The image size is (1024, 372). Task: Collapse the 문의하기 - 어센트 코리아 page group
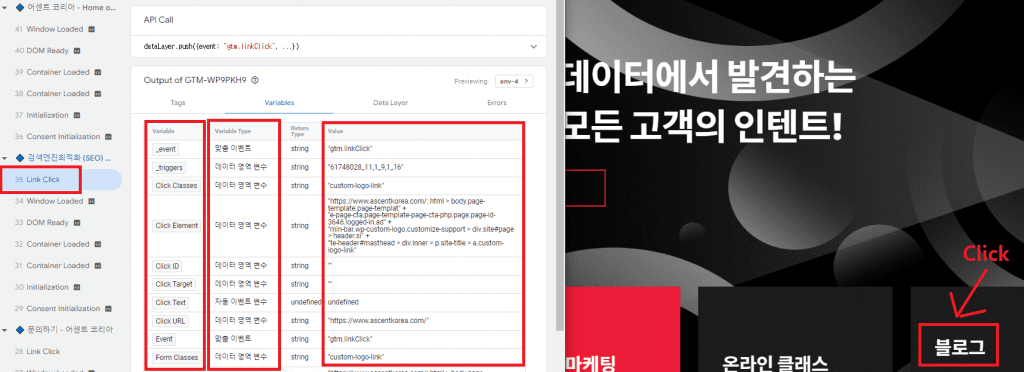pos(5,330)
